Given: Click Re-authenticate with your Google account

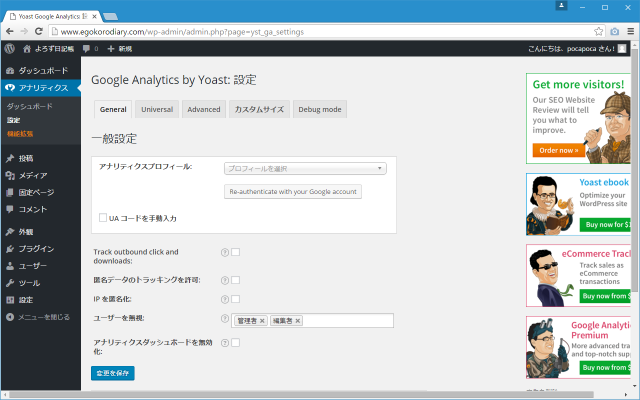Looking at the screenshot, I should tap(293, 192).
